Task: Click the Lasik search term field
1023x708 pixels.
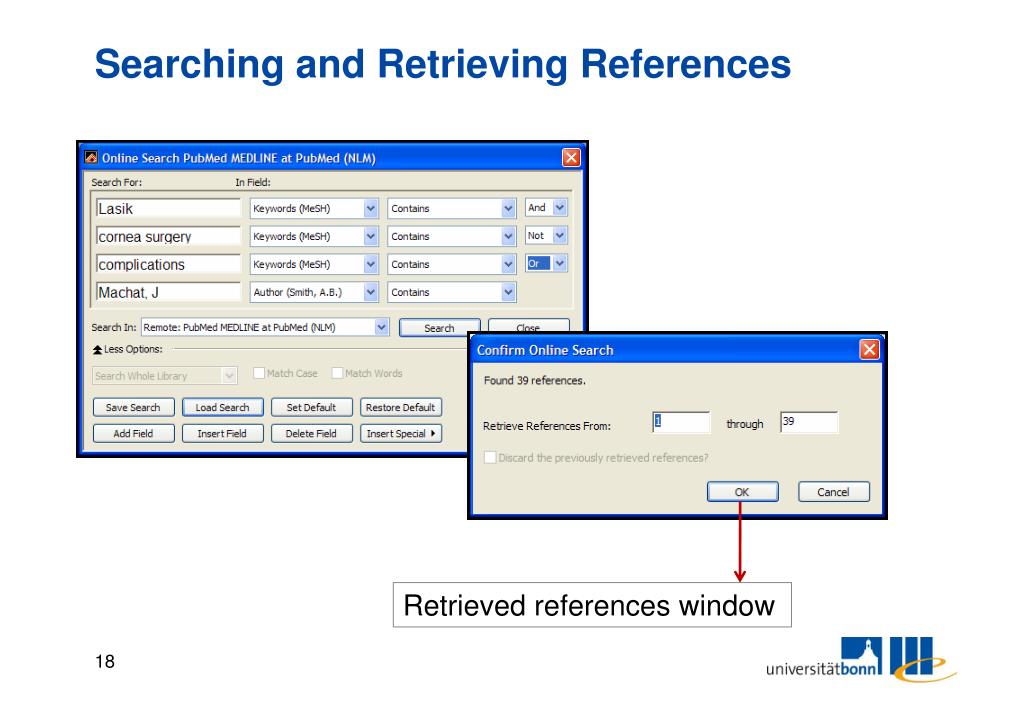Action: click(168, 209)
